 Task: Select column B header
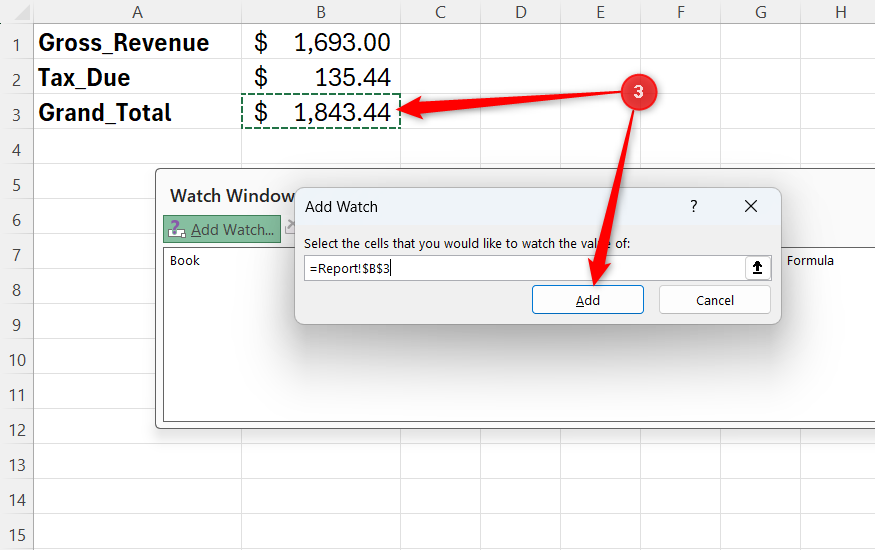pyautogui.click(x=321, y=12)
